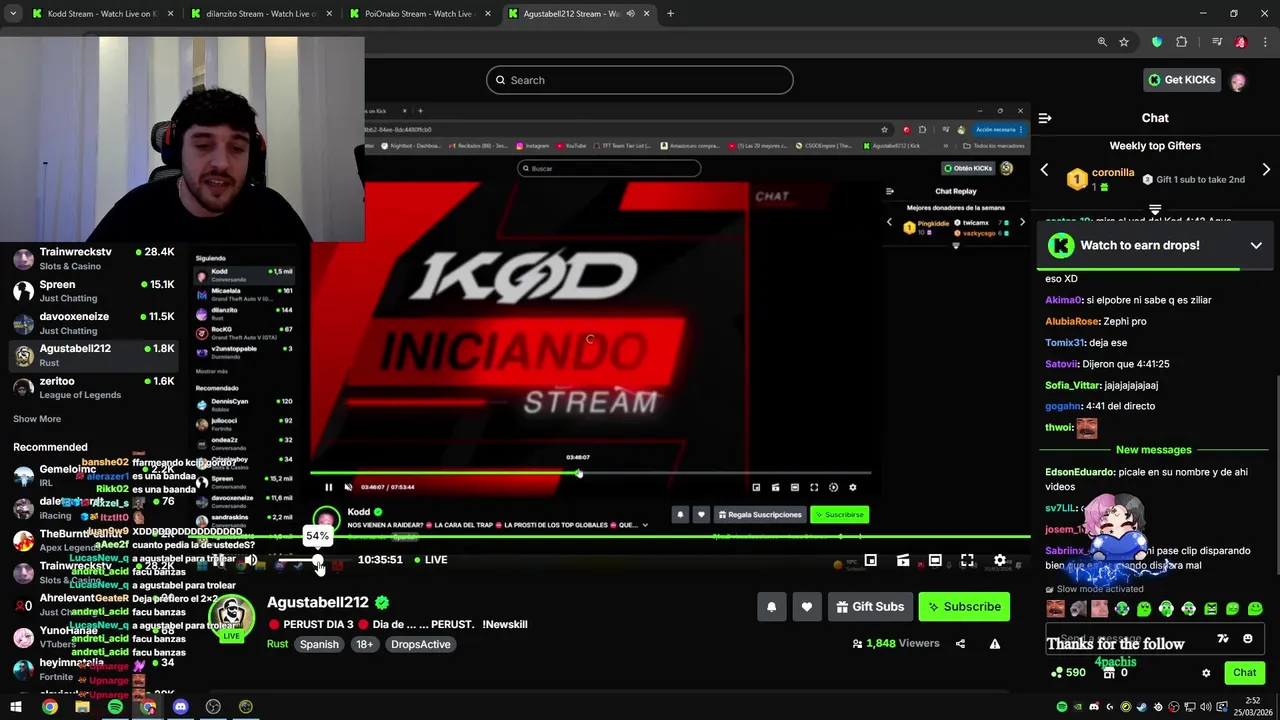The width and height of the screenshot is (1280, 720).
Task: Click the Get KICKs button
Action: [x=1182, y=80]
